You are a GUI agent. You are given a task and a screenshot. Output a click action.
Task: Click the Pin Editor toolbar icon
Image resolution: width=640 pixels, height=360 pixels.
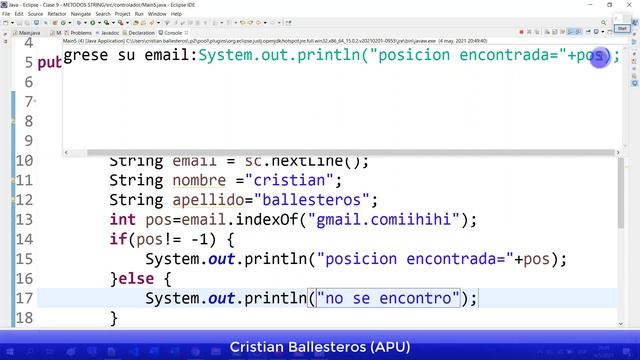point(288,23)
